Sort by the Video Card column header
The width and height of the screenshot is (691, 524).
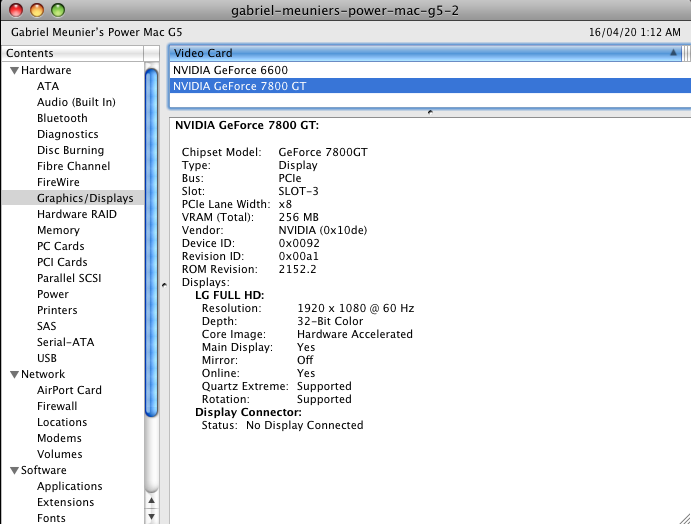[x=425, y=53]
